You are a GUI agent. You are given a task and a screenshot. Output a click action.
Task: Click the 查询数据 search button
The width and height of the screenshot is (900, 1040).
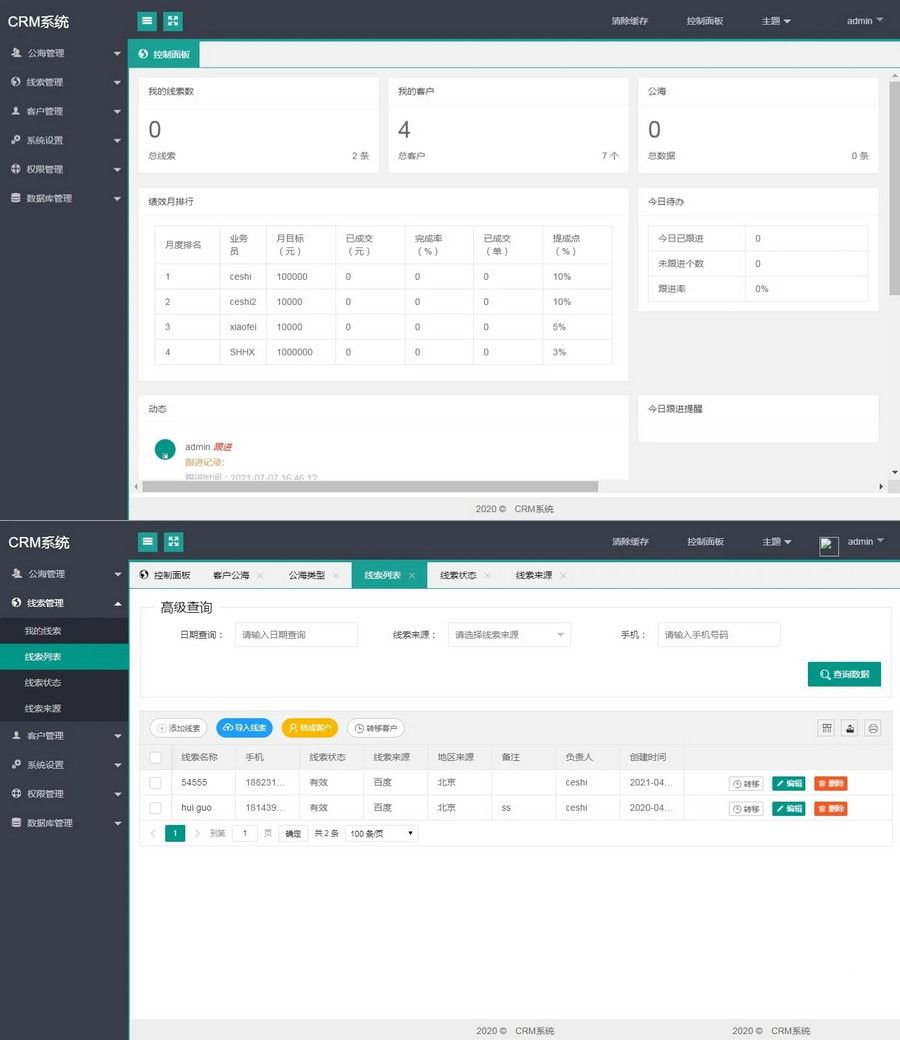click(844, 674)
